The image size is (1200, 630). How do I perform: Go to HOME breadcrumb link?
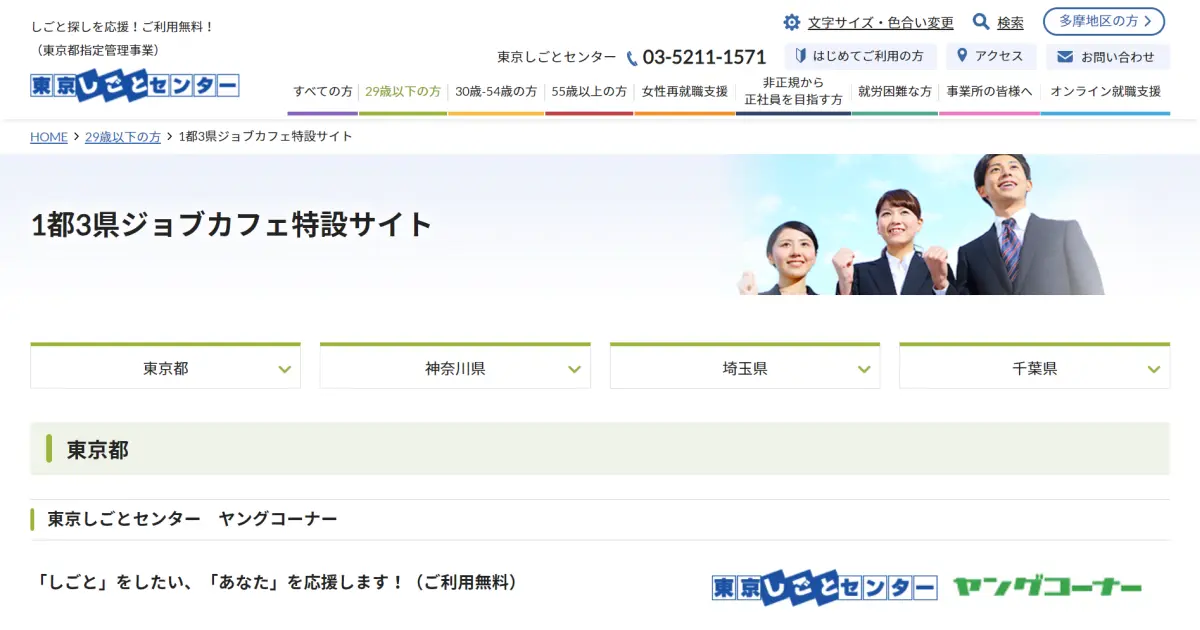tap(49, 137)
